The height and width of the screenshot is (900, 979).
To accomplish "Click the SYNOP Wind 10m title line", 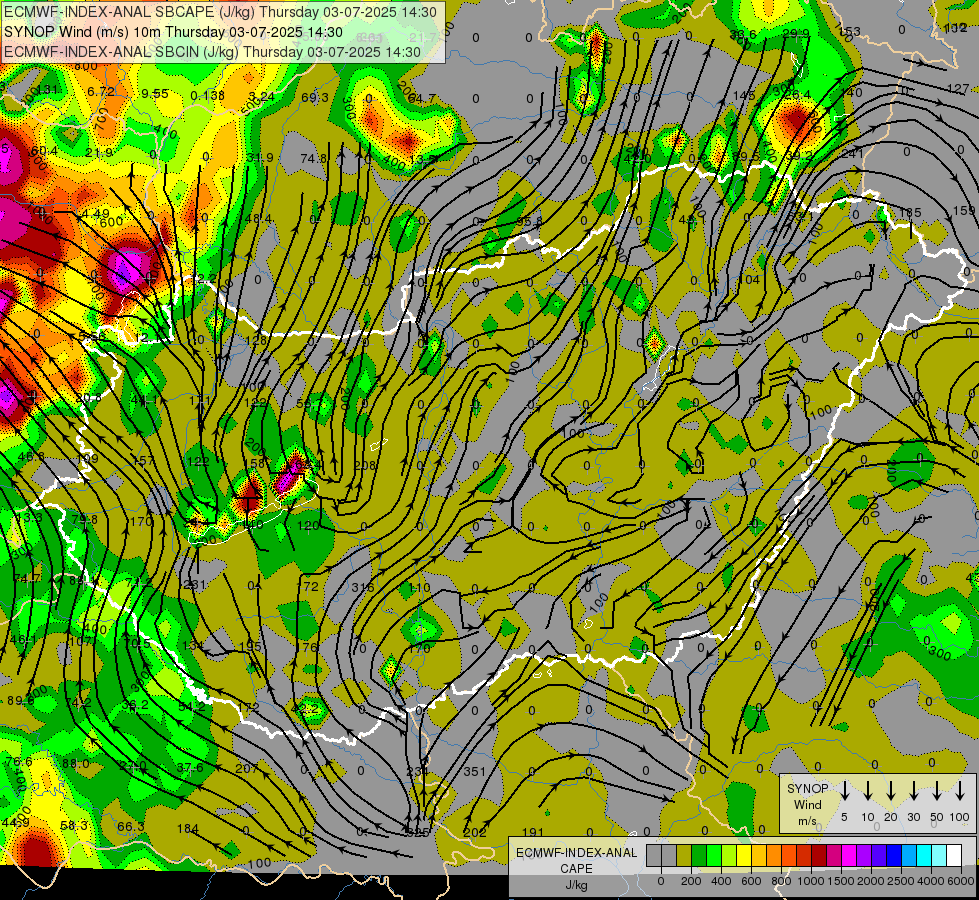I will [x=173, y=32].
